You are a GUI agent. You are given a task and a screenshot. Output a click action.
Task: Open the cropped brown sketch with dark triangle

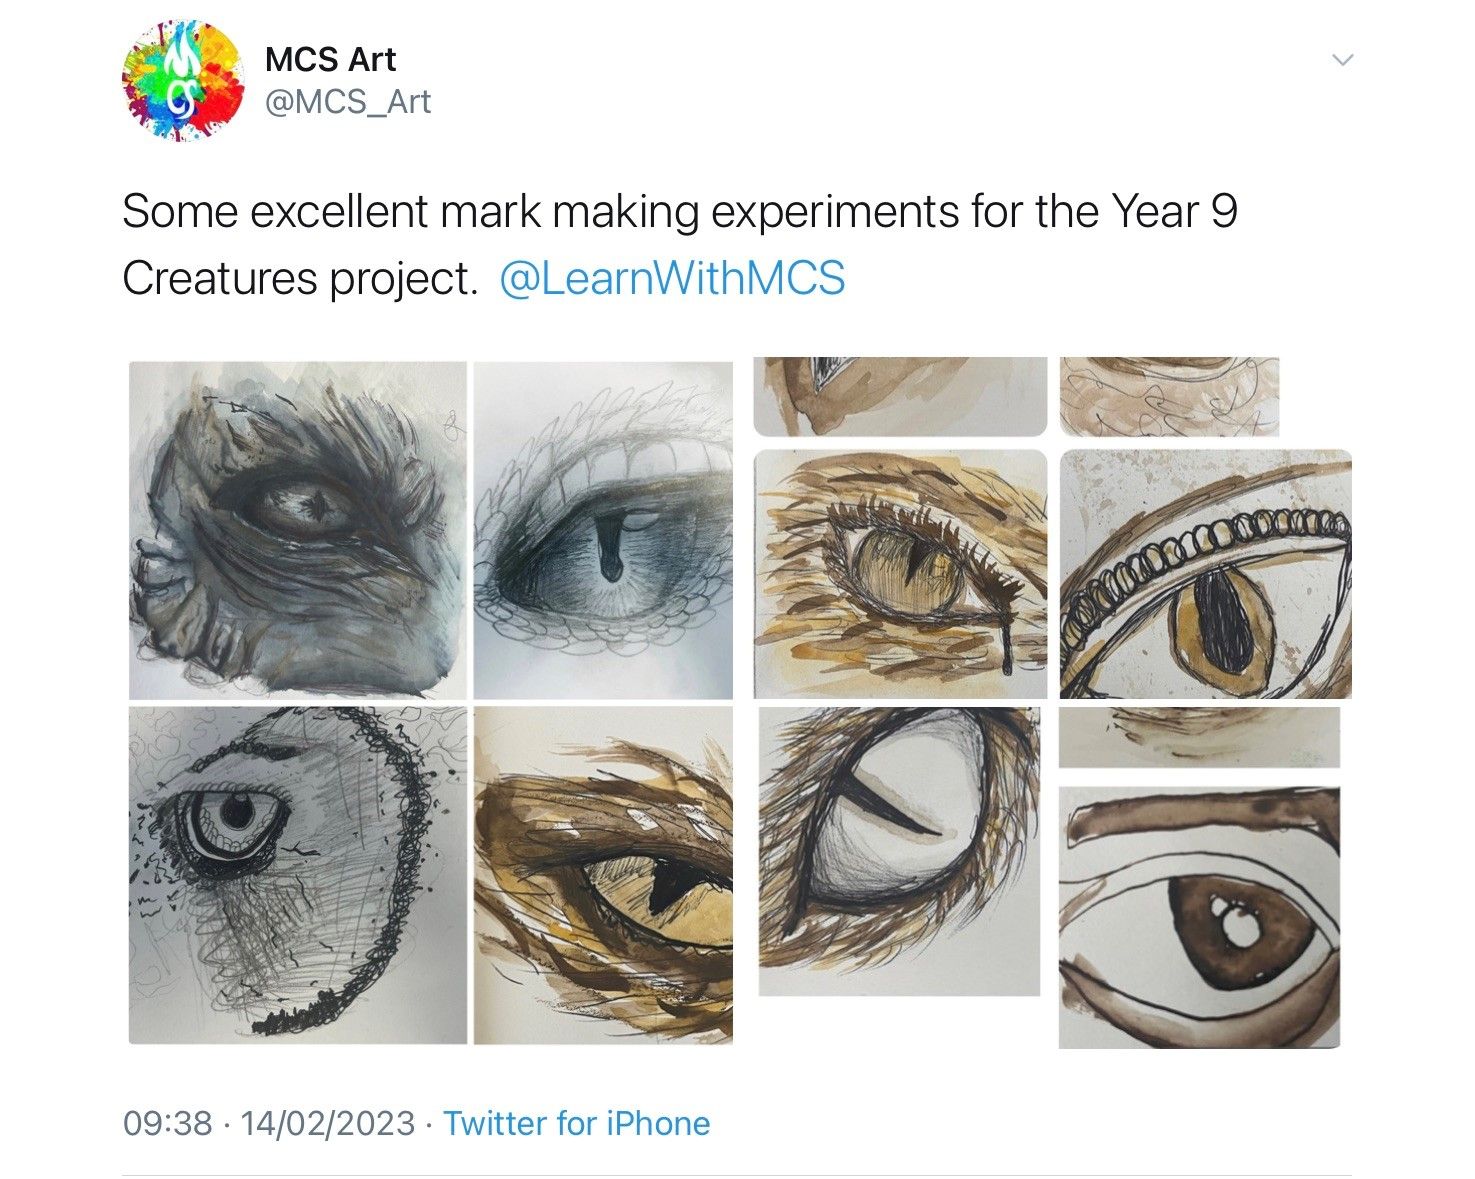pos(900,397)
